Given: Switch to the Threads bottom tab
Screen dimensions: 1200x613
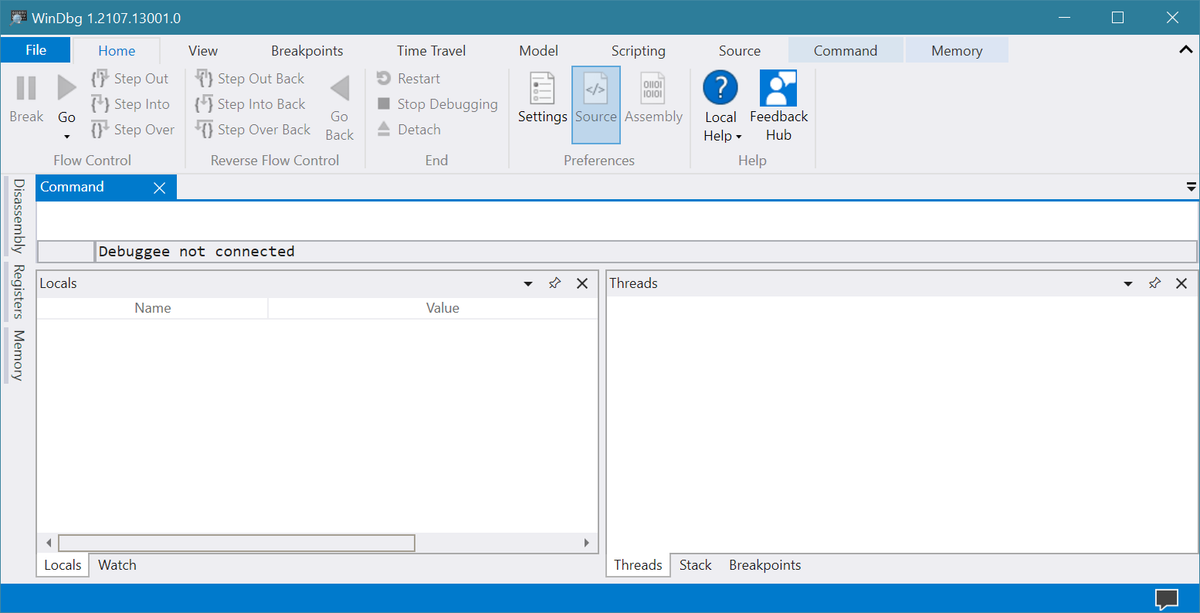Looking at the screenshot, I should pos(638,565).
